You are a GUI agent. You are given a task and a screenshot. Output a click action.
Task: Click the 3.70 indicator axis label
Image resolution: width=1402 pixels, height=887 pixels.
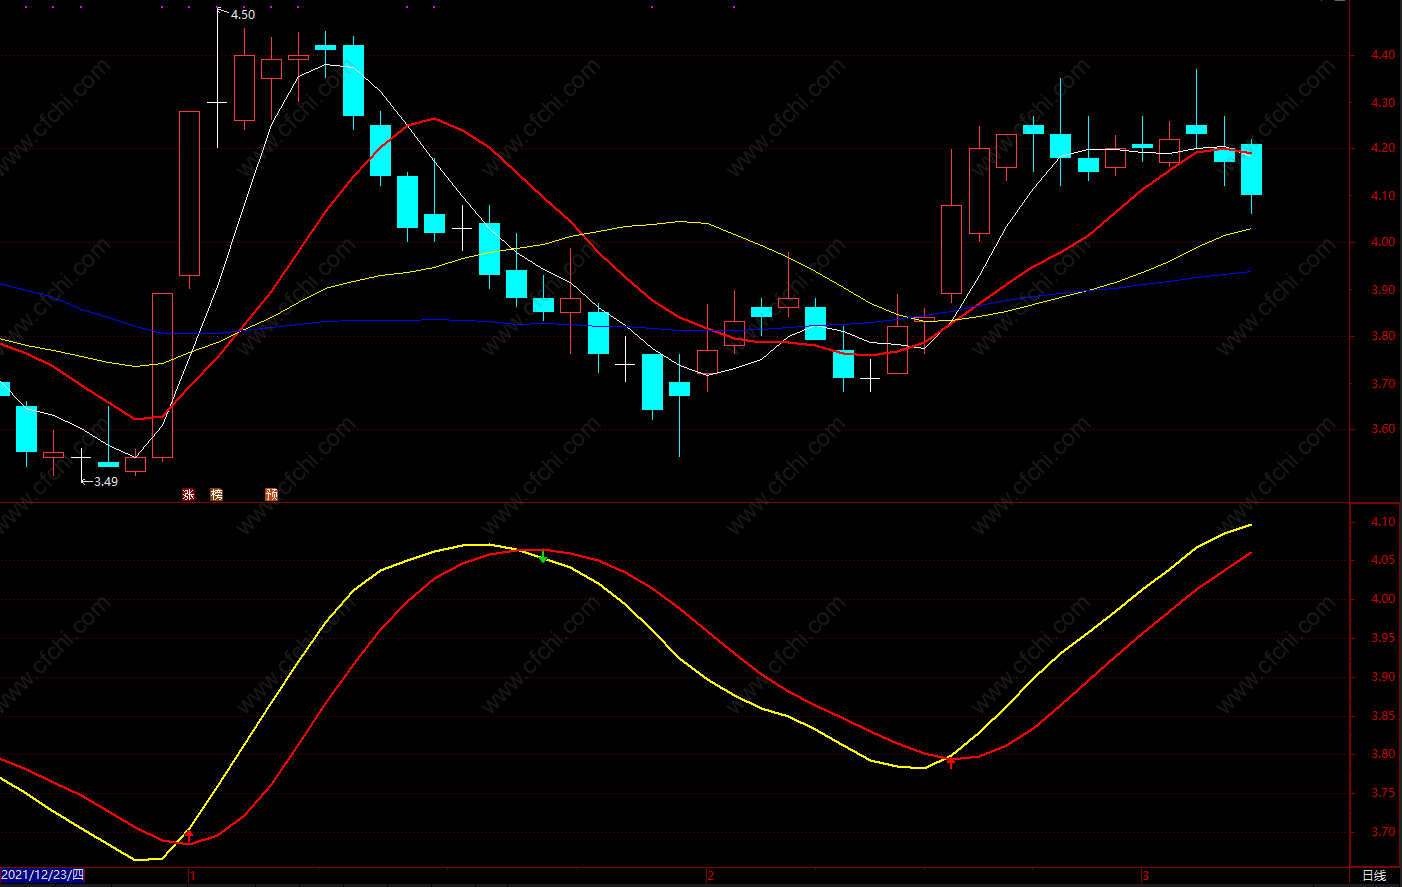click(1383, 832)
